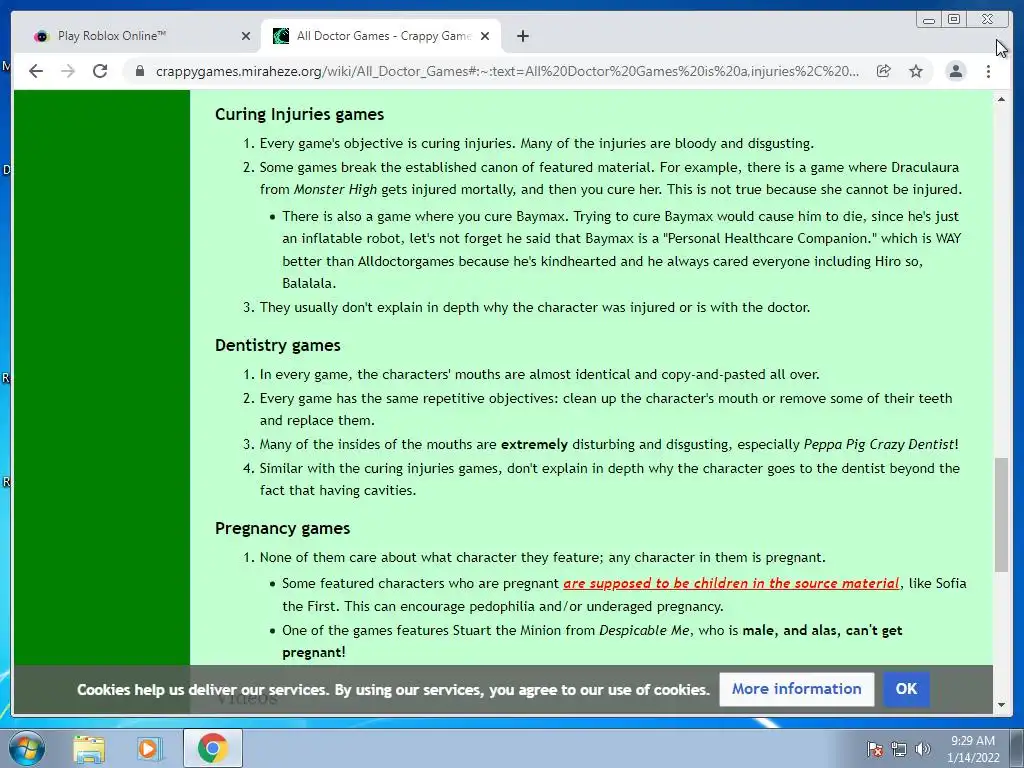This screenshot has width=1024, height=768.
Task: Click the Crappy Games tab favicon
Action: [x=281, y=36]
